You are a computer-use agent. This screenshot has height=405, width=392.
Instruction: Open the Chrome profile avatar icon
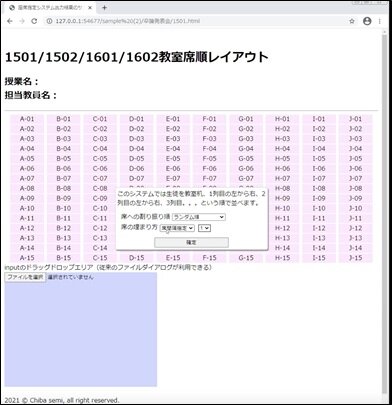click(x=367, y=21)
